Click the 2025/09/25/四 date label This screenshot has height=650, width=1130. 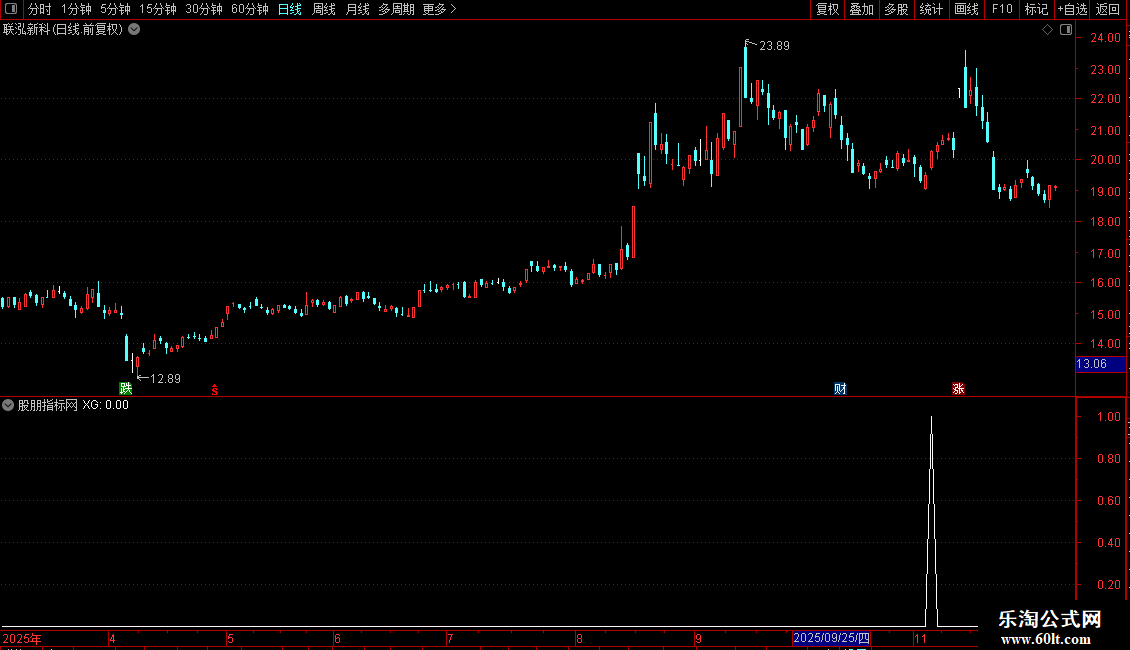(831, 638)
